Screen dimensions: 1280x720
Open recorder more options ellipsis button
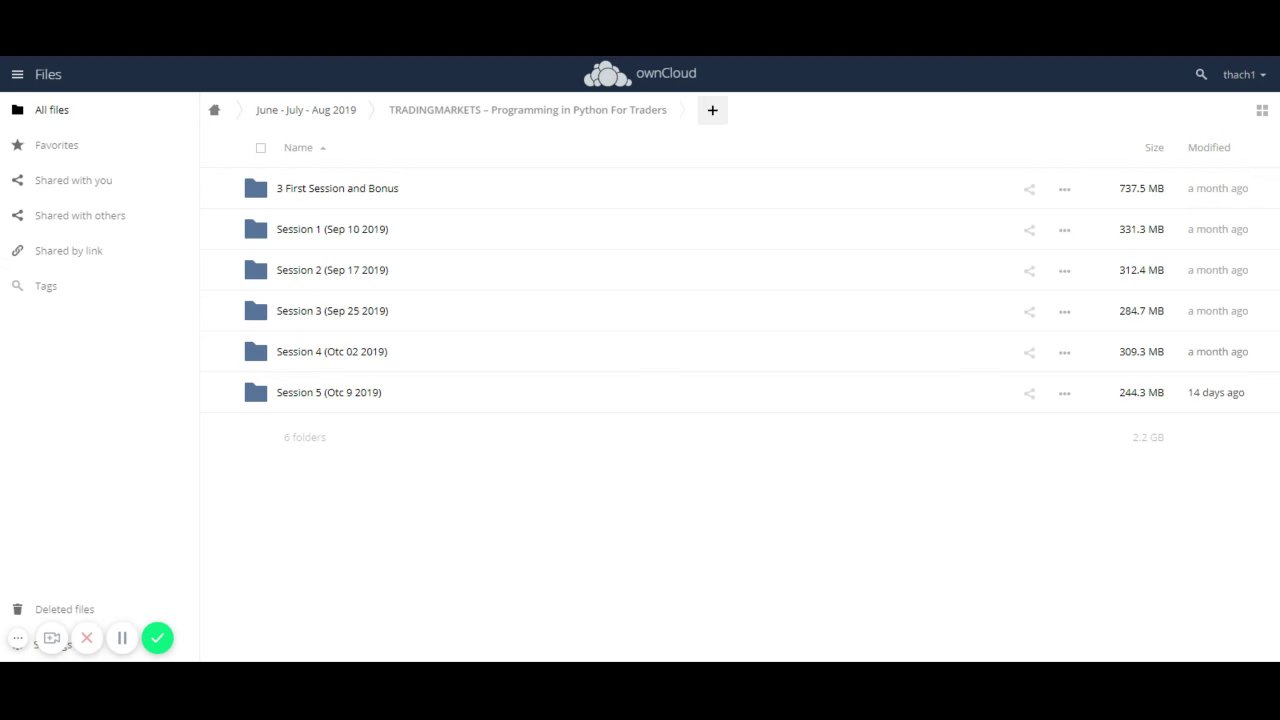(x=18, y=638)
